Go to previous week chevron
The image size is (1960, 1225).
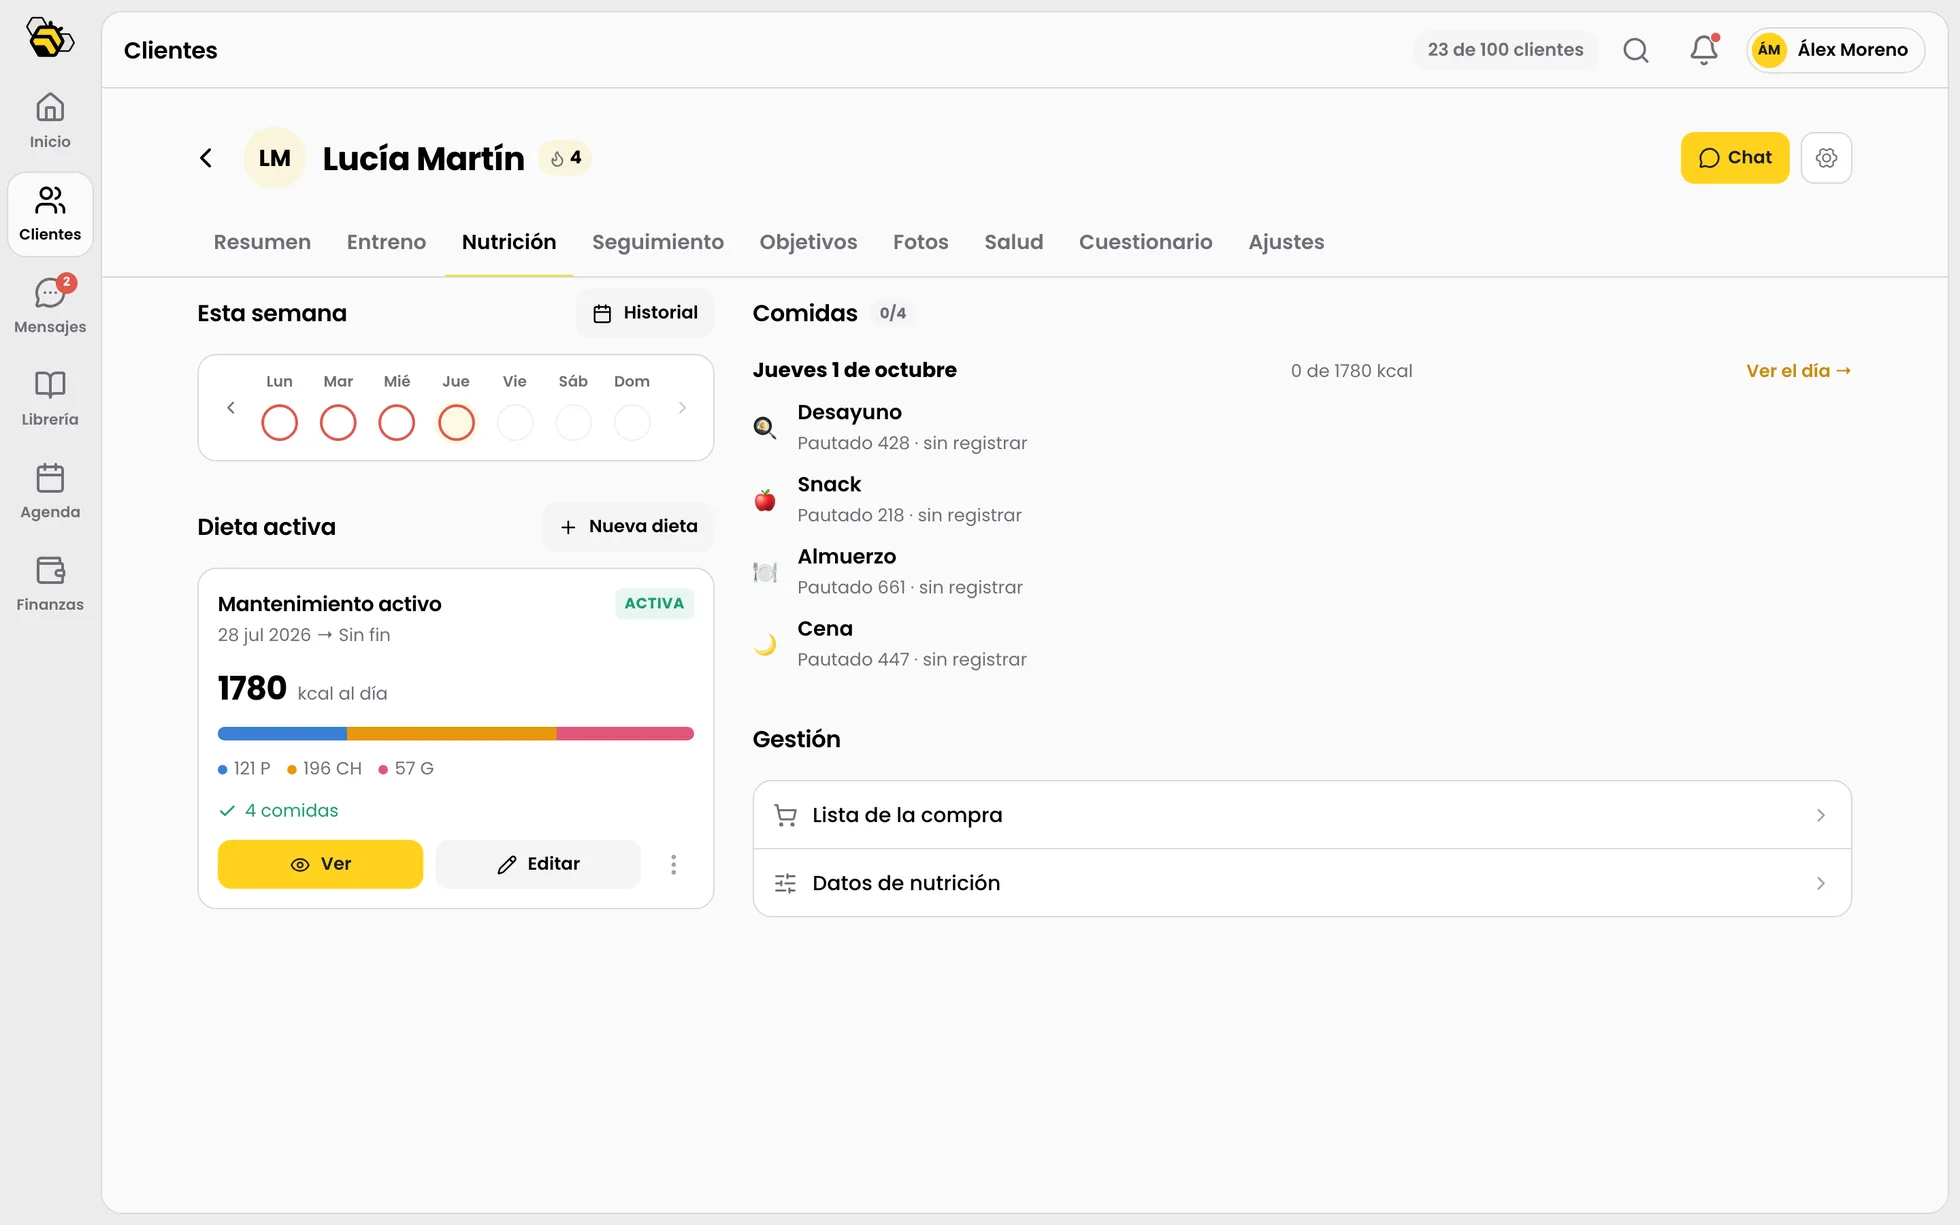pos(231,408)
